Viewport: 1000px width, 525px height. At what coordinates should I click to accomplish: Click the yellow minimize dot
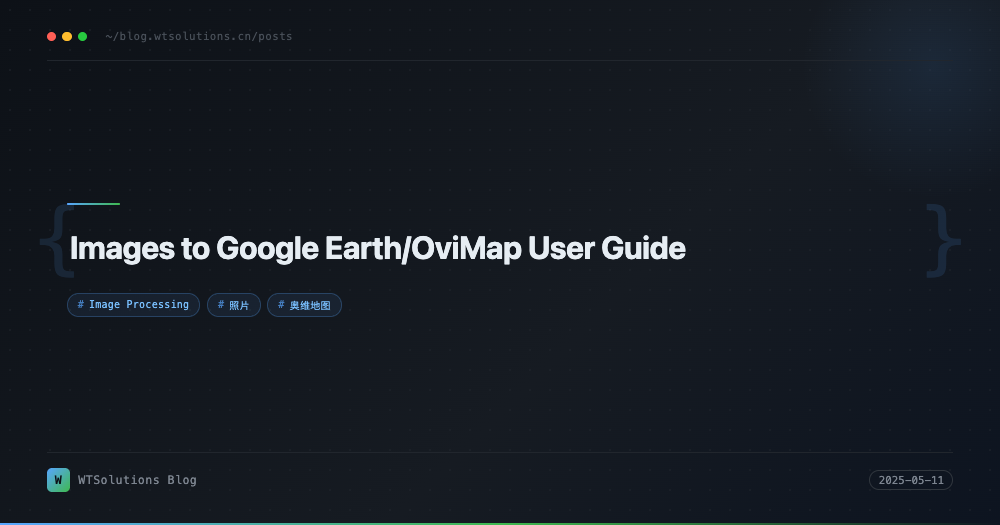tap(67, 36)
